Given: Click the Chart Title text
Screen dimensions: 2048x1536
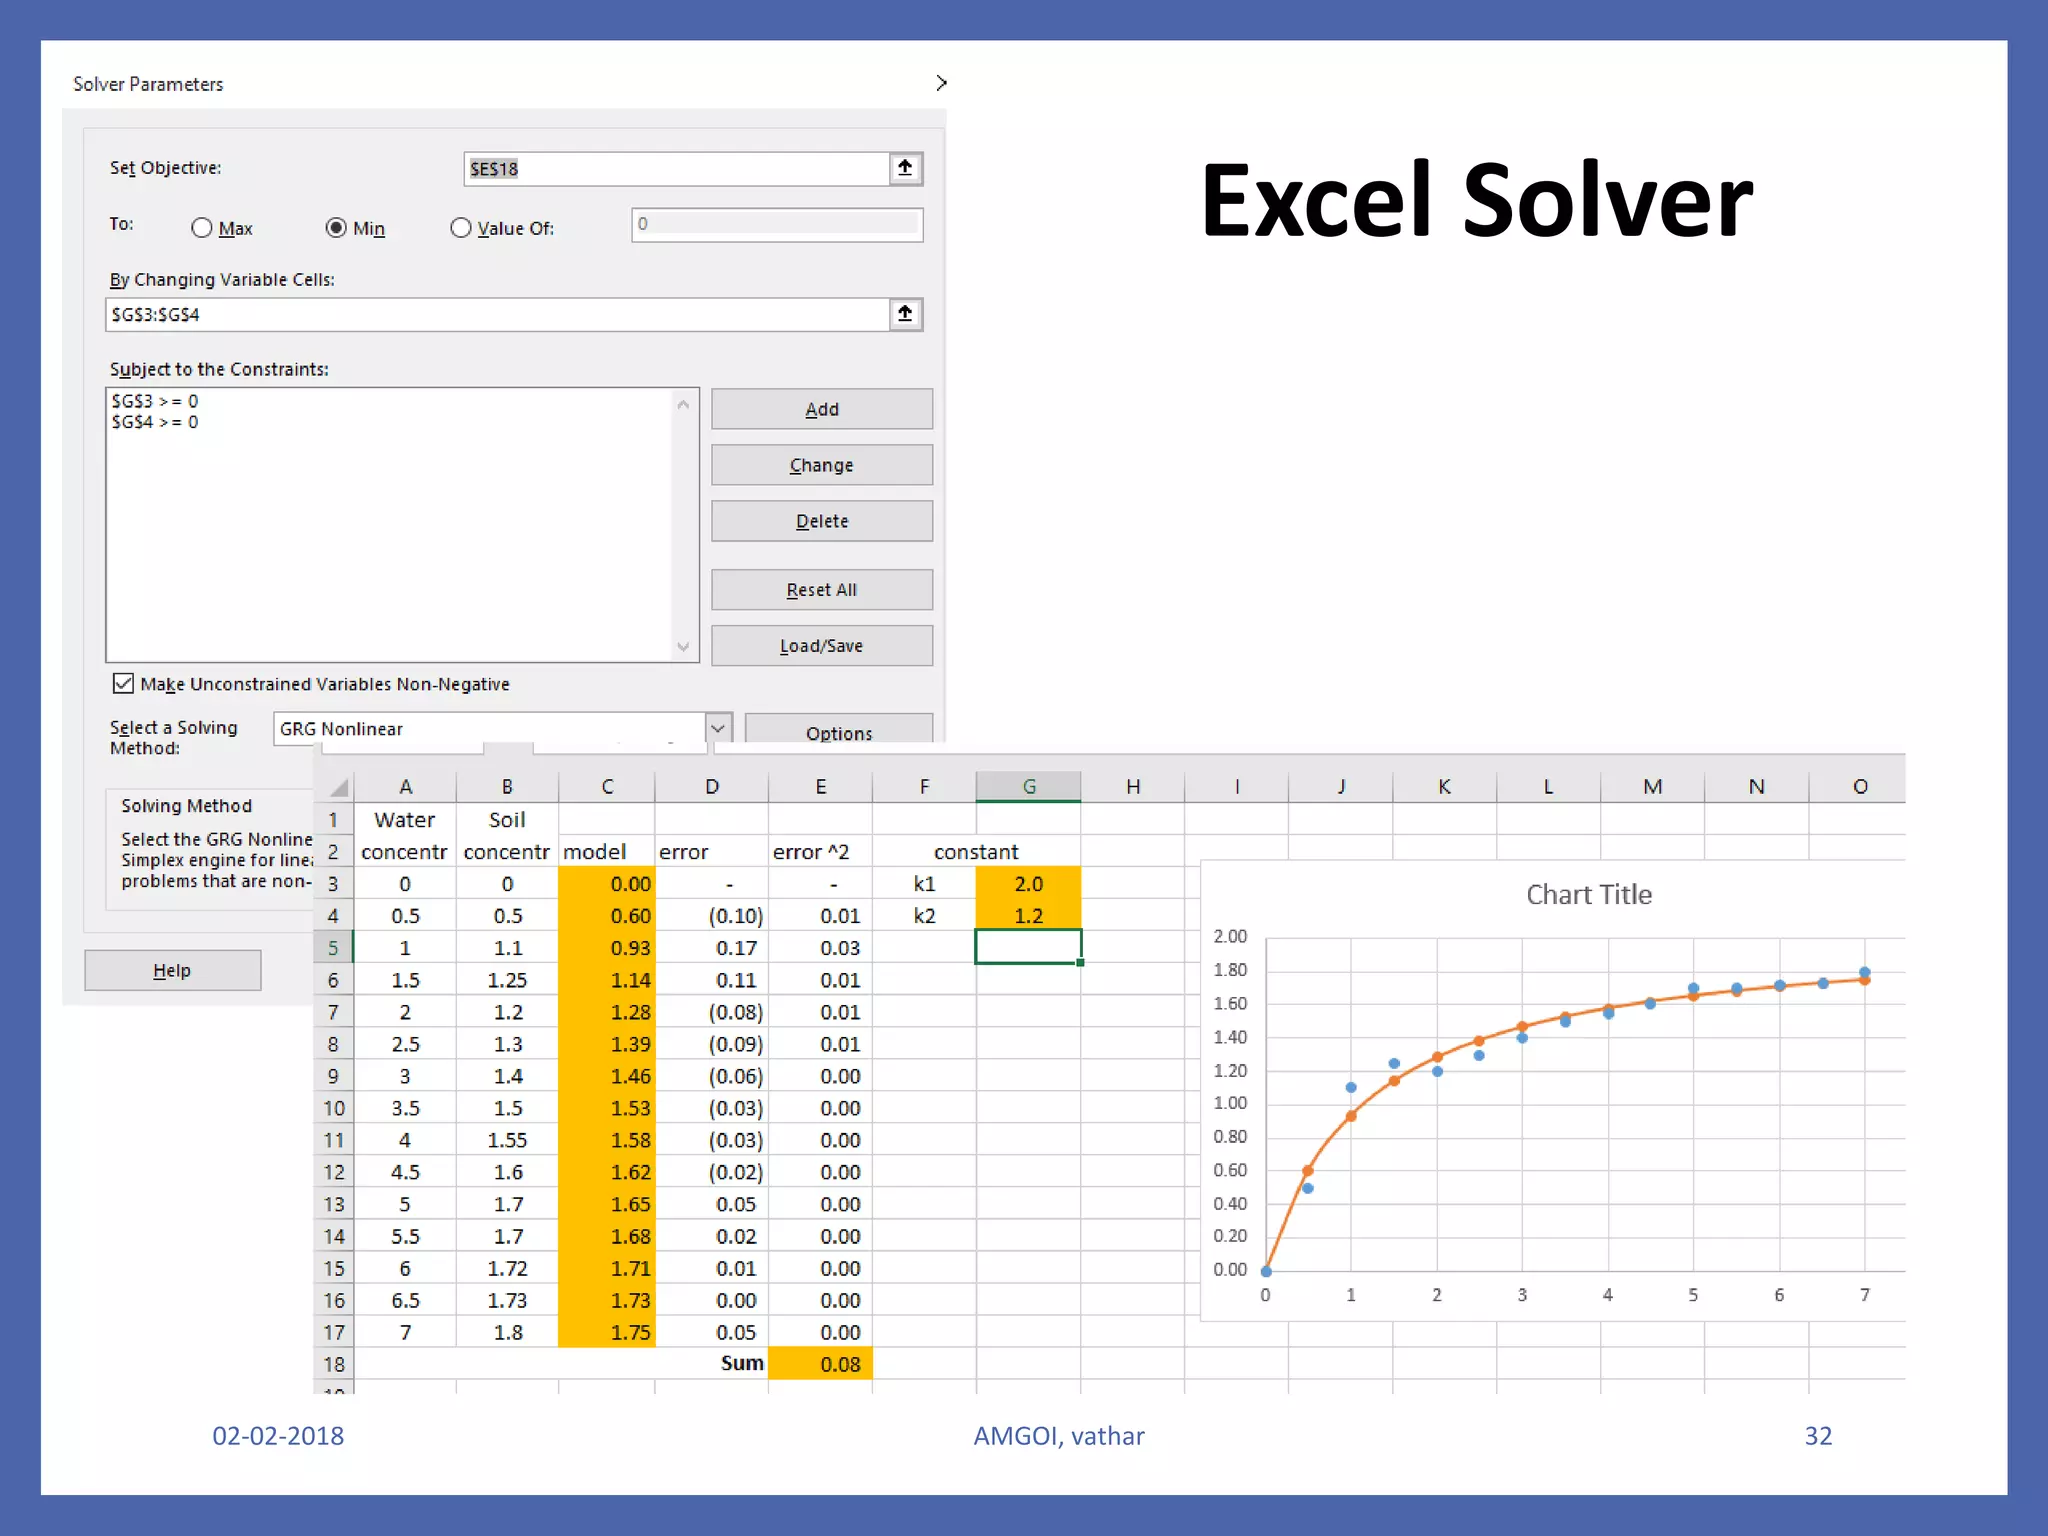Looking at the screenshot, I should 1588,895.
